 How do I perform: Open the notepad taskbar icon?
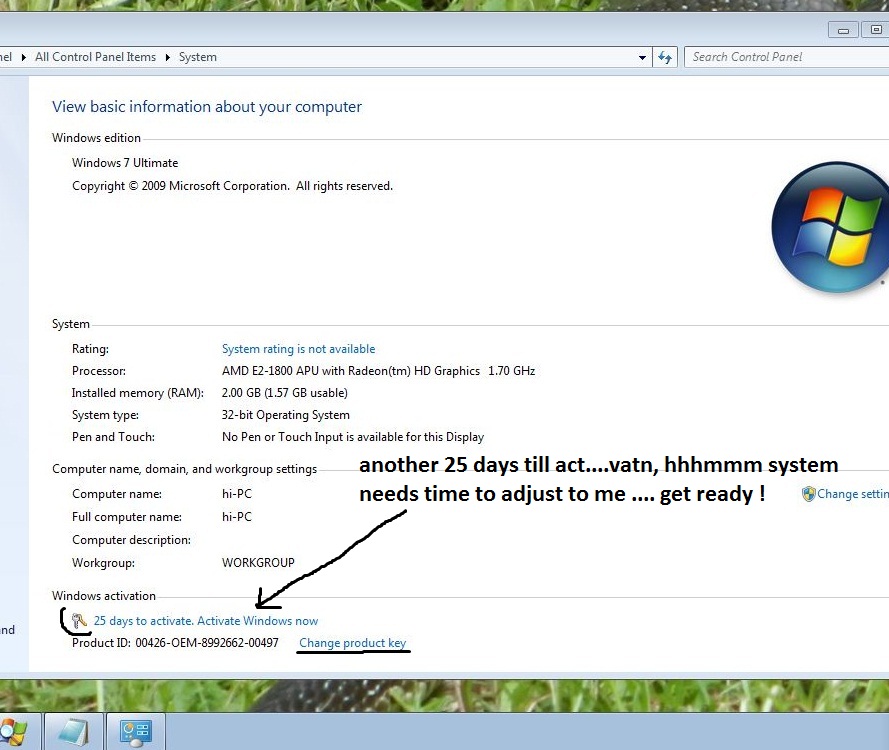74,732
